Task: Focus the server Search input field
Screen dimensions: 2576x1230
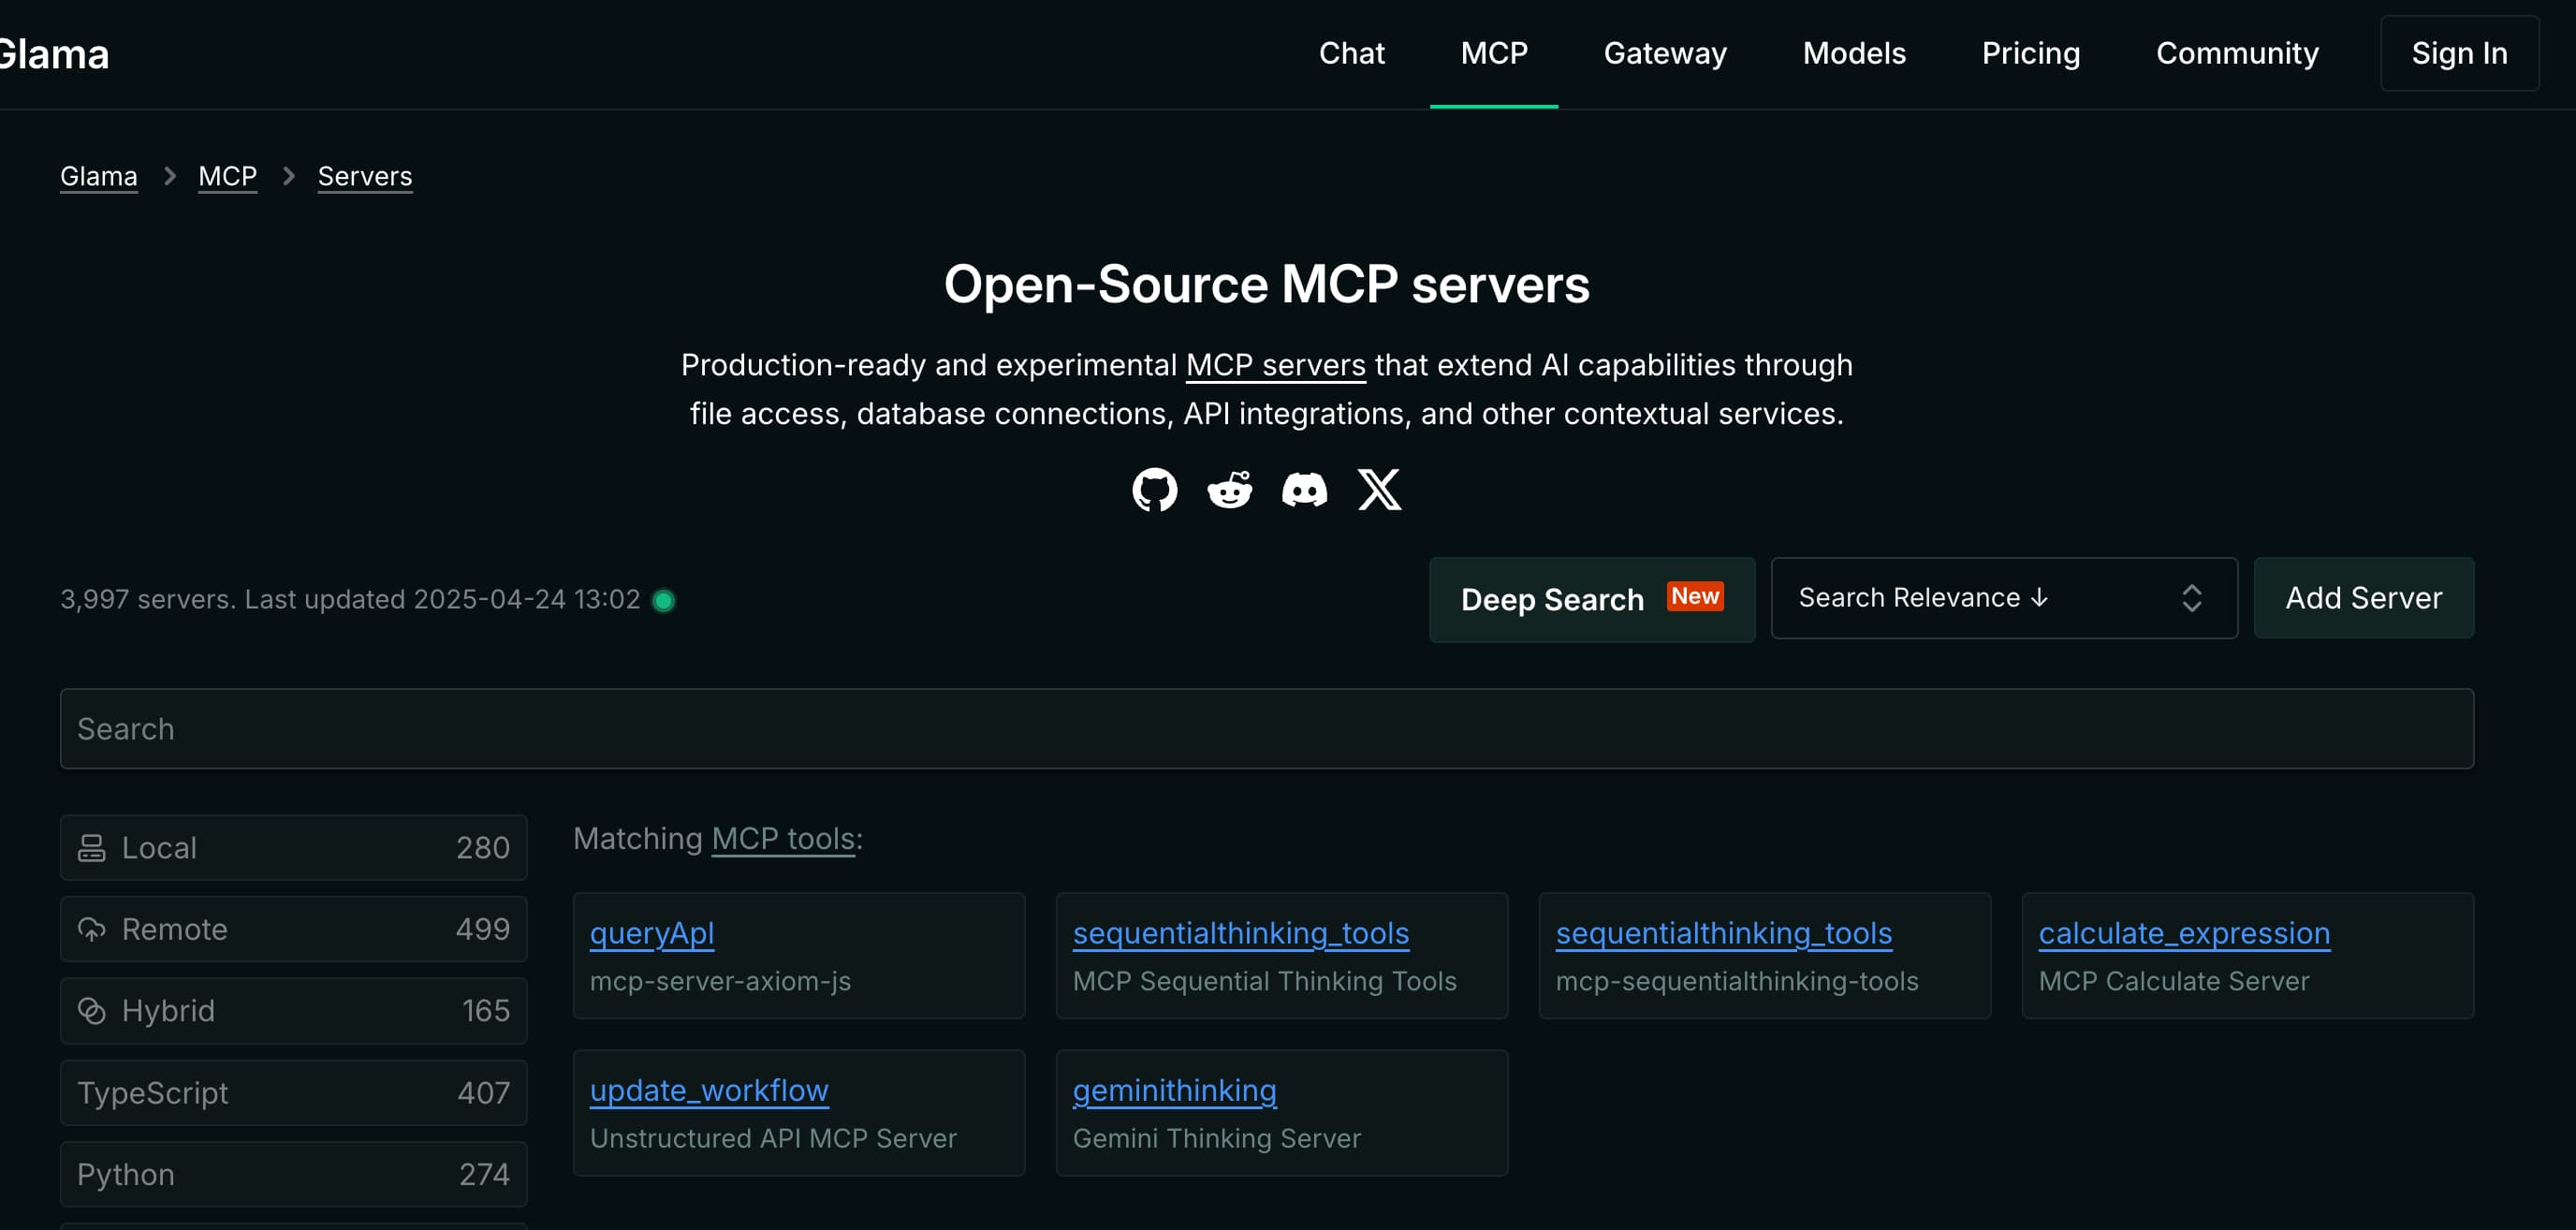Action: click(1266, 728)
